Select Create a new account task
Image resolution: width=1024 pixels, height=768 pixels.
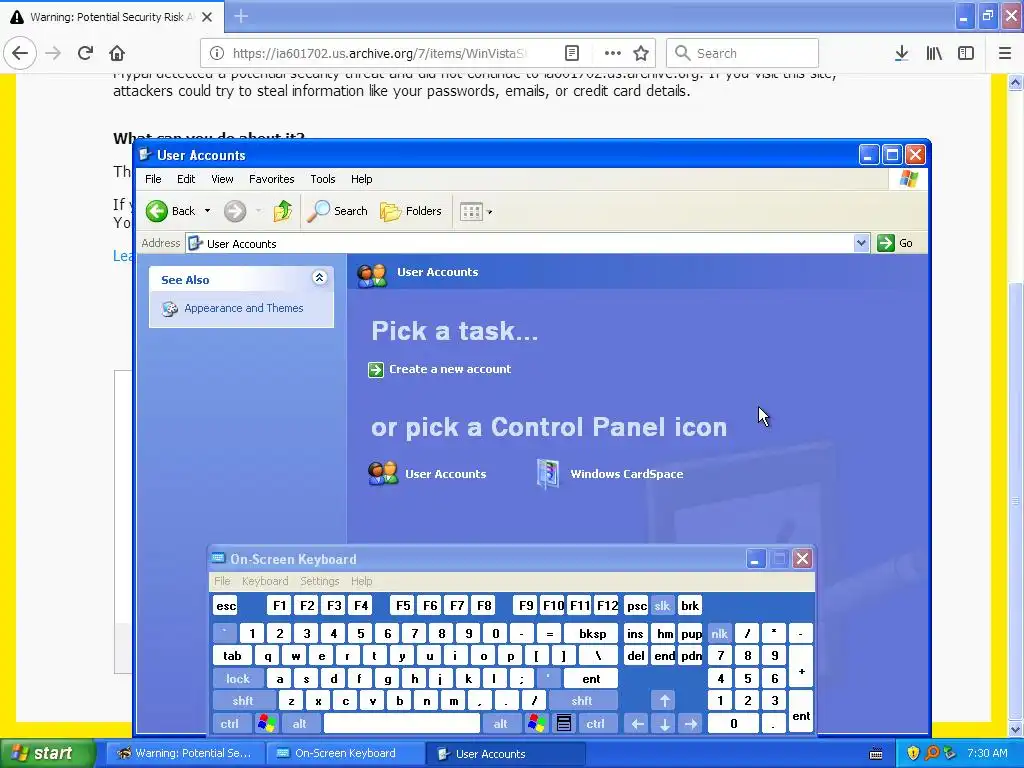[x=450, y=369]
